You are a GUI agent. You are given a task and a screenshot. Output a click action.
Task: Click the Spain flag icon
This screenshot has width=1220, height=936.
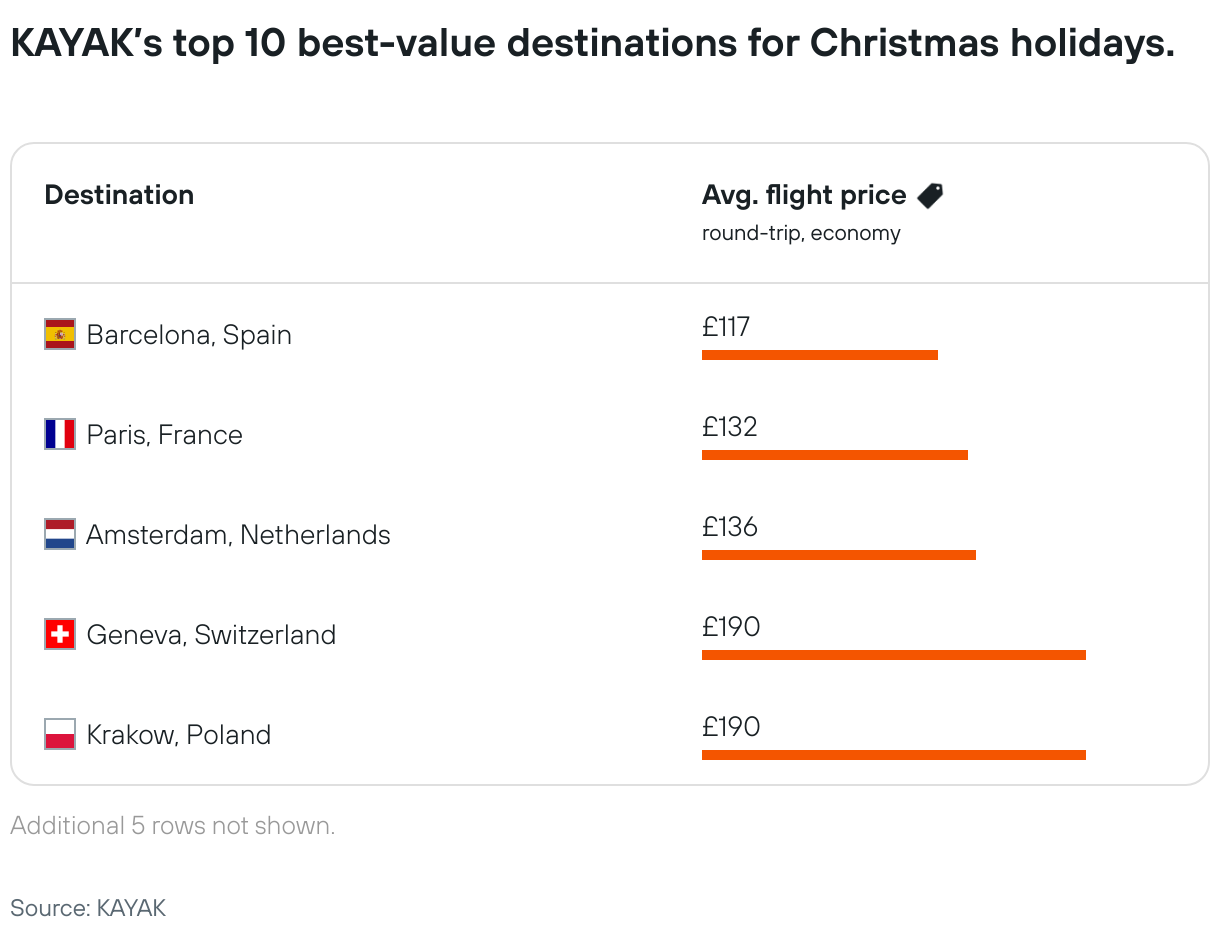coord(60,334)
